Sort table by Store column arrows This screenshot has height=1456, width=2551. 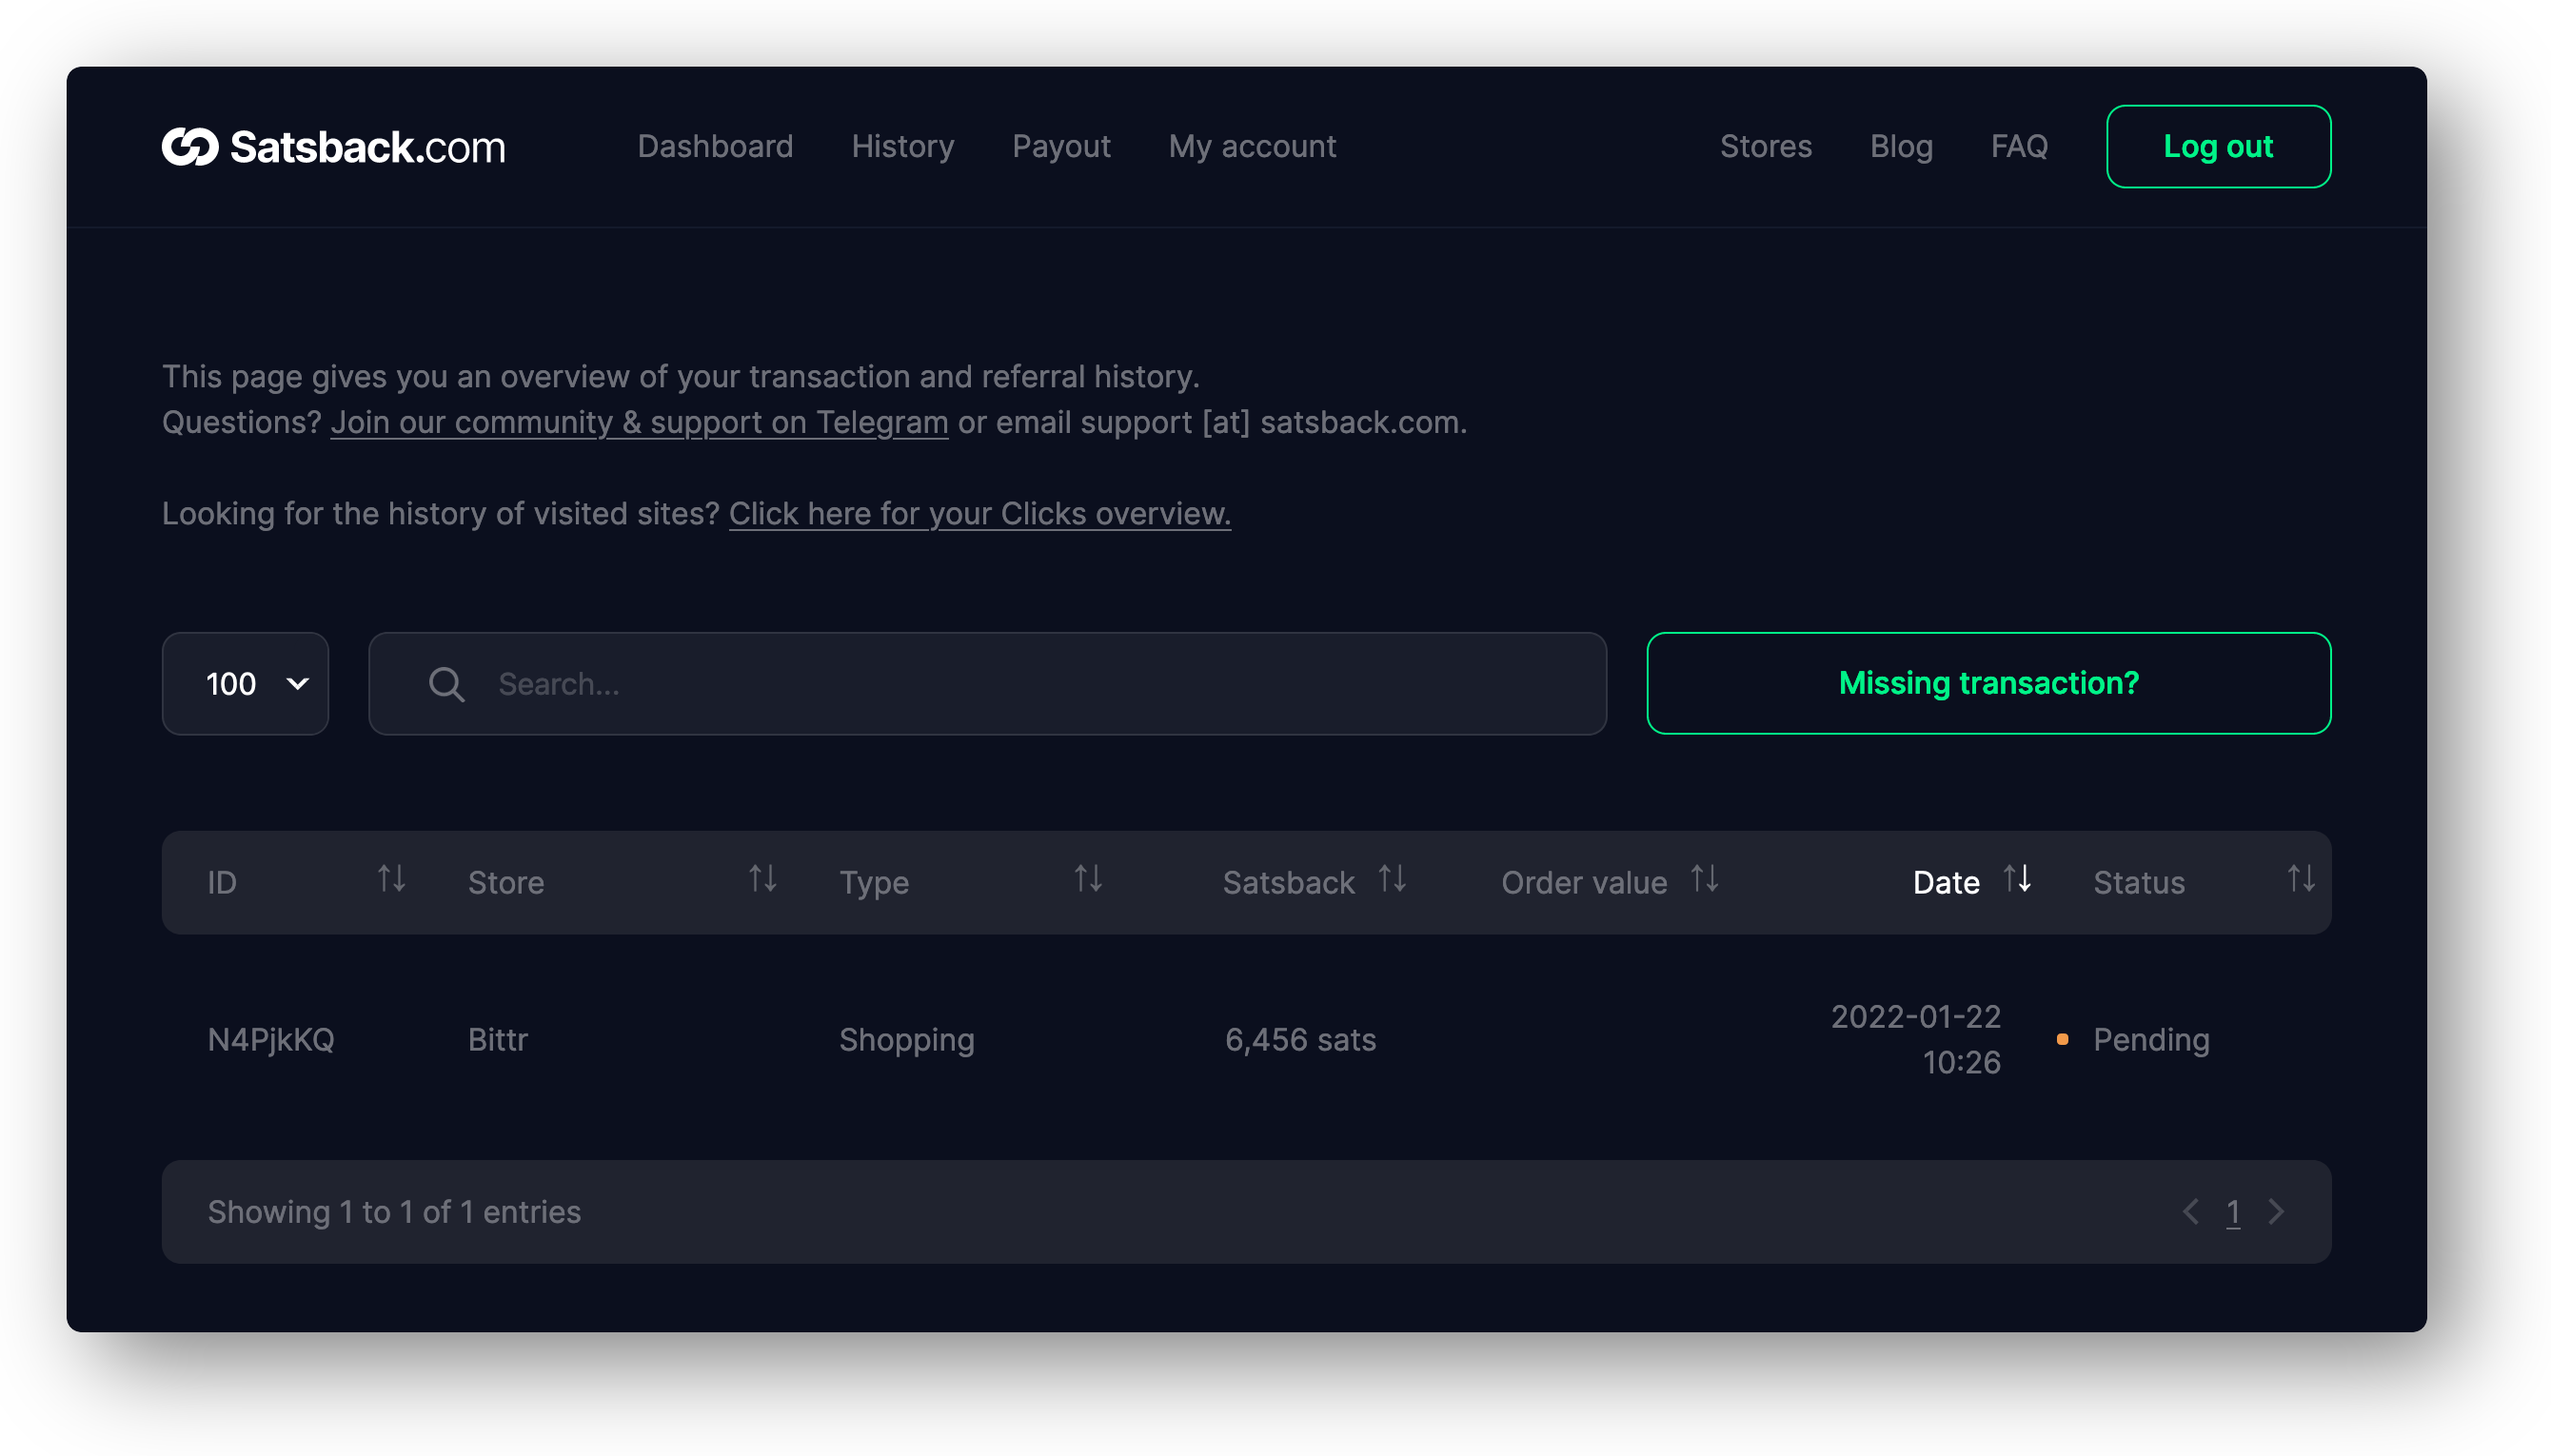pyautogui.click(x=763, y=880)
